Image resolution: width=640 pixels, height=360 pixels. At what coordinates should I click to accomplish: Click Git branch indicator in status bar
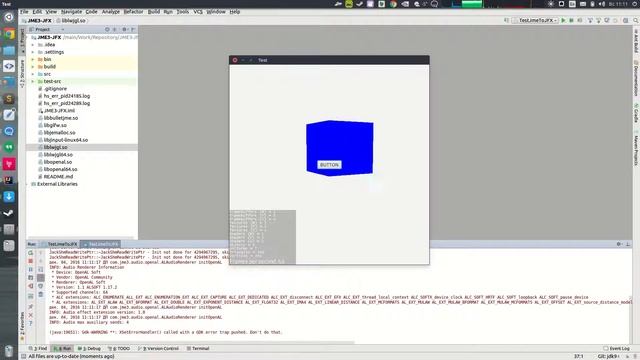(609, 356)
